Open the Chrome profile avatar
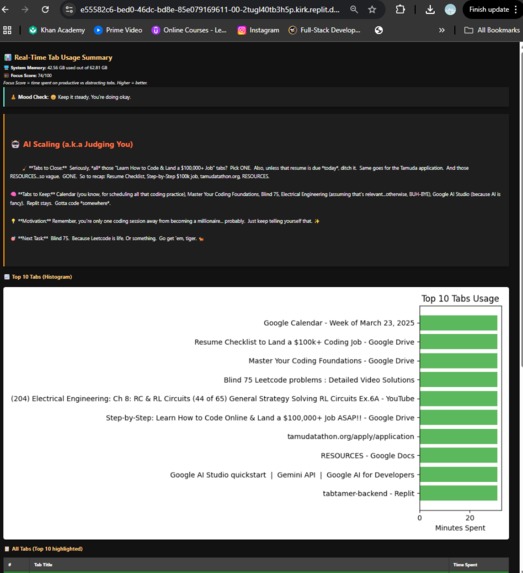Screen dimensions: 523x573 (450, 10)
